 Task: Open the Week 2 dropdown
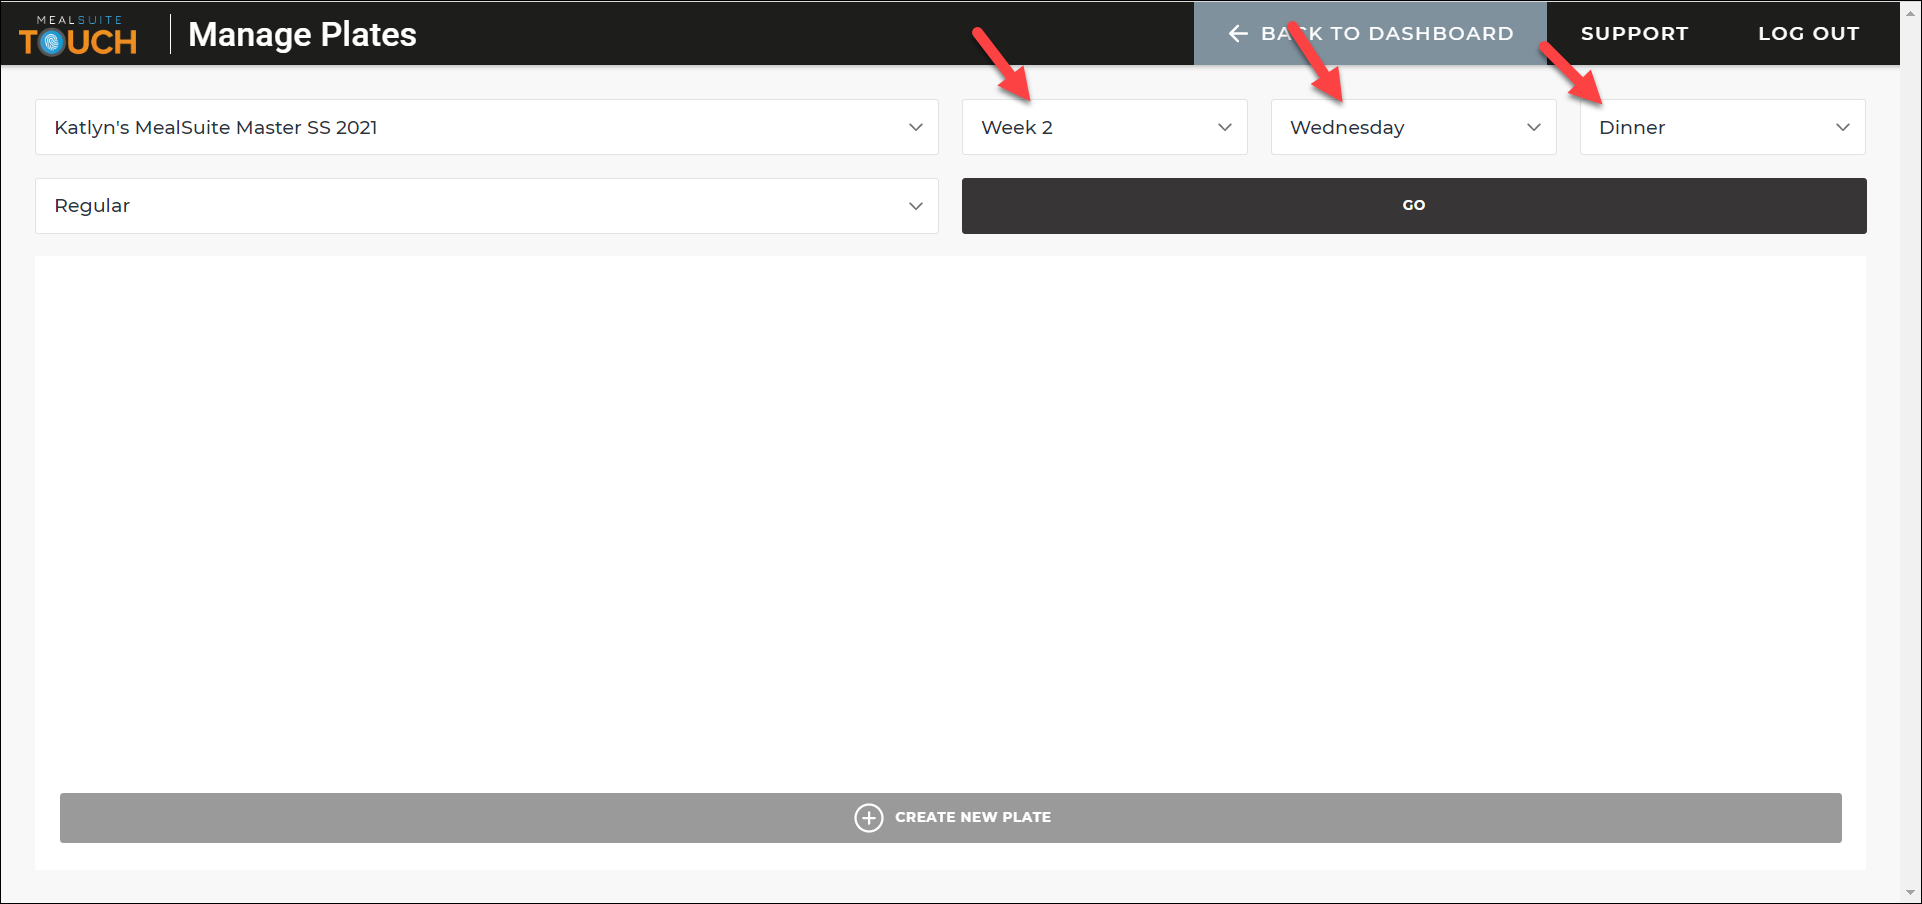(x=1104, y=127)
